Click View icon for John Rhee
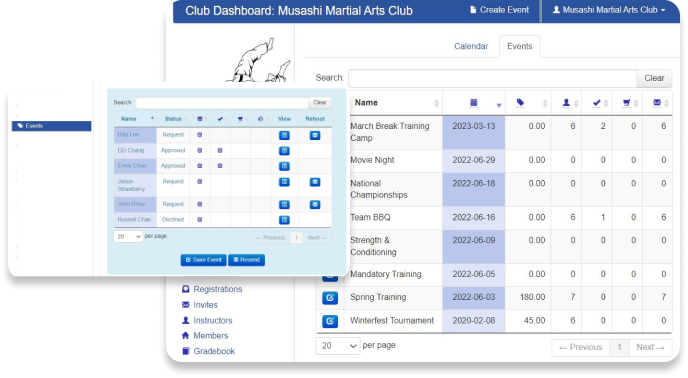The width and height of the screenshot is (688, 378). click(284, 205)
